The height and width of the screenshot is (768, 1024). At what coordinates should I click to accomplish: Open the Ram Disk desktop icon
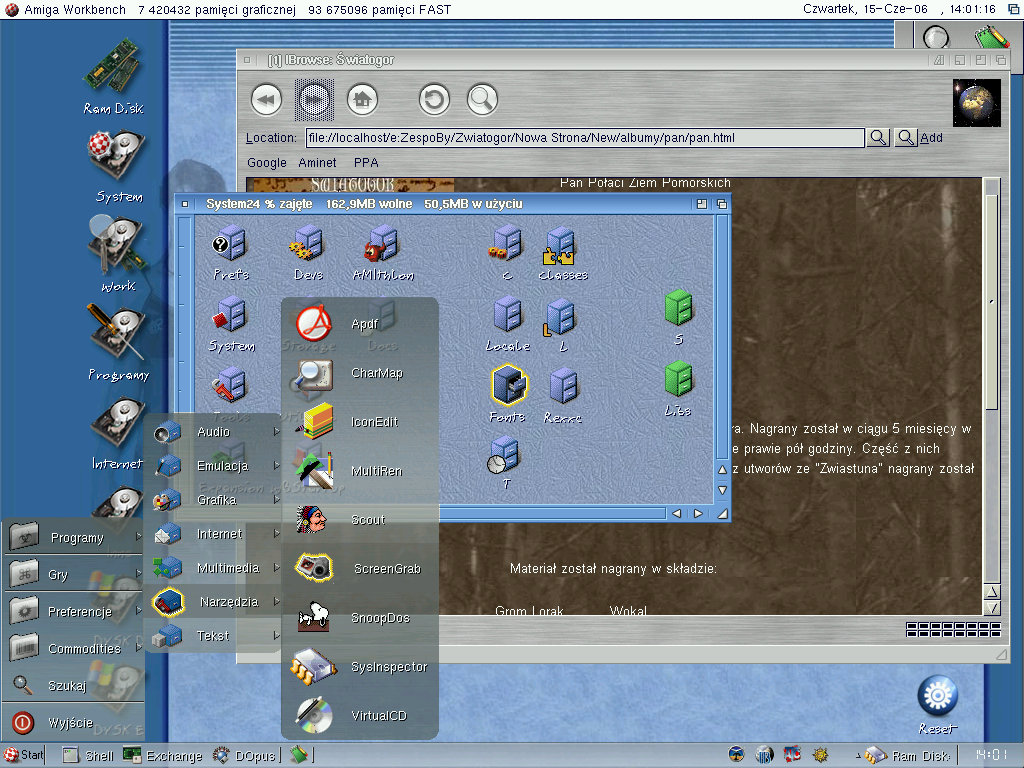pos(112,76)
